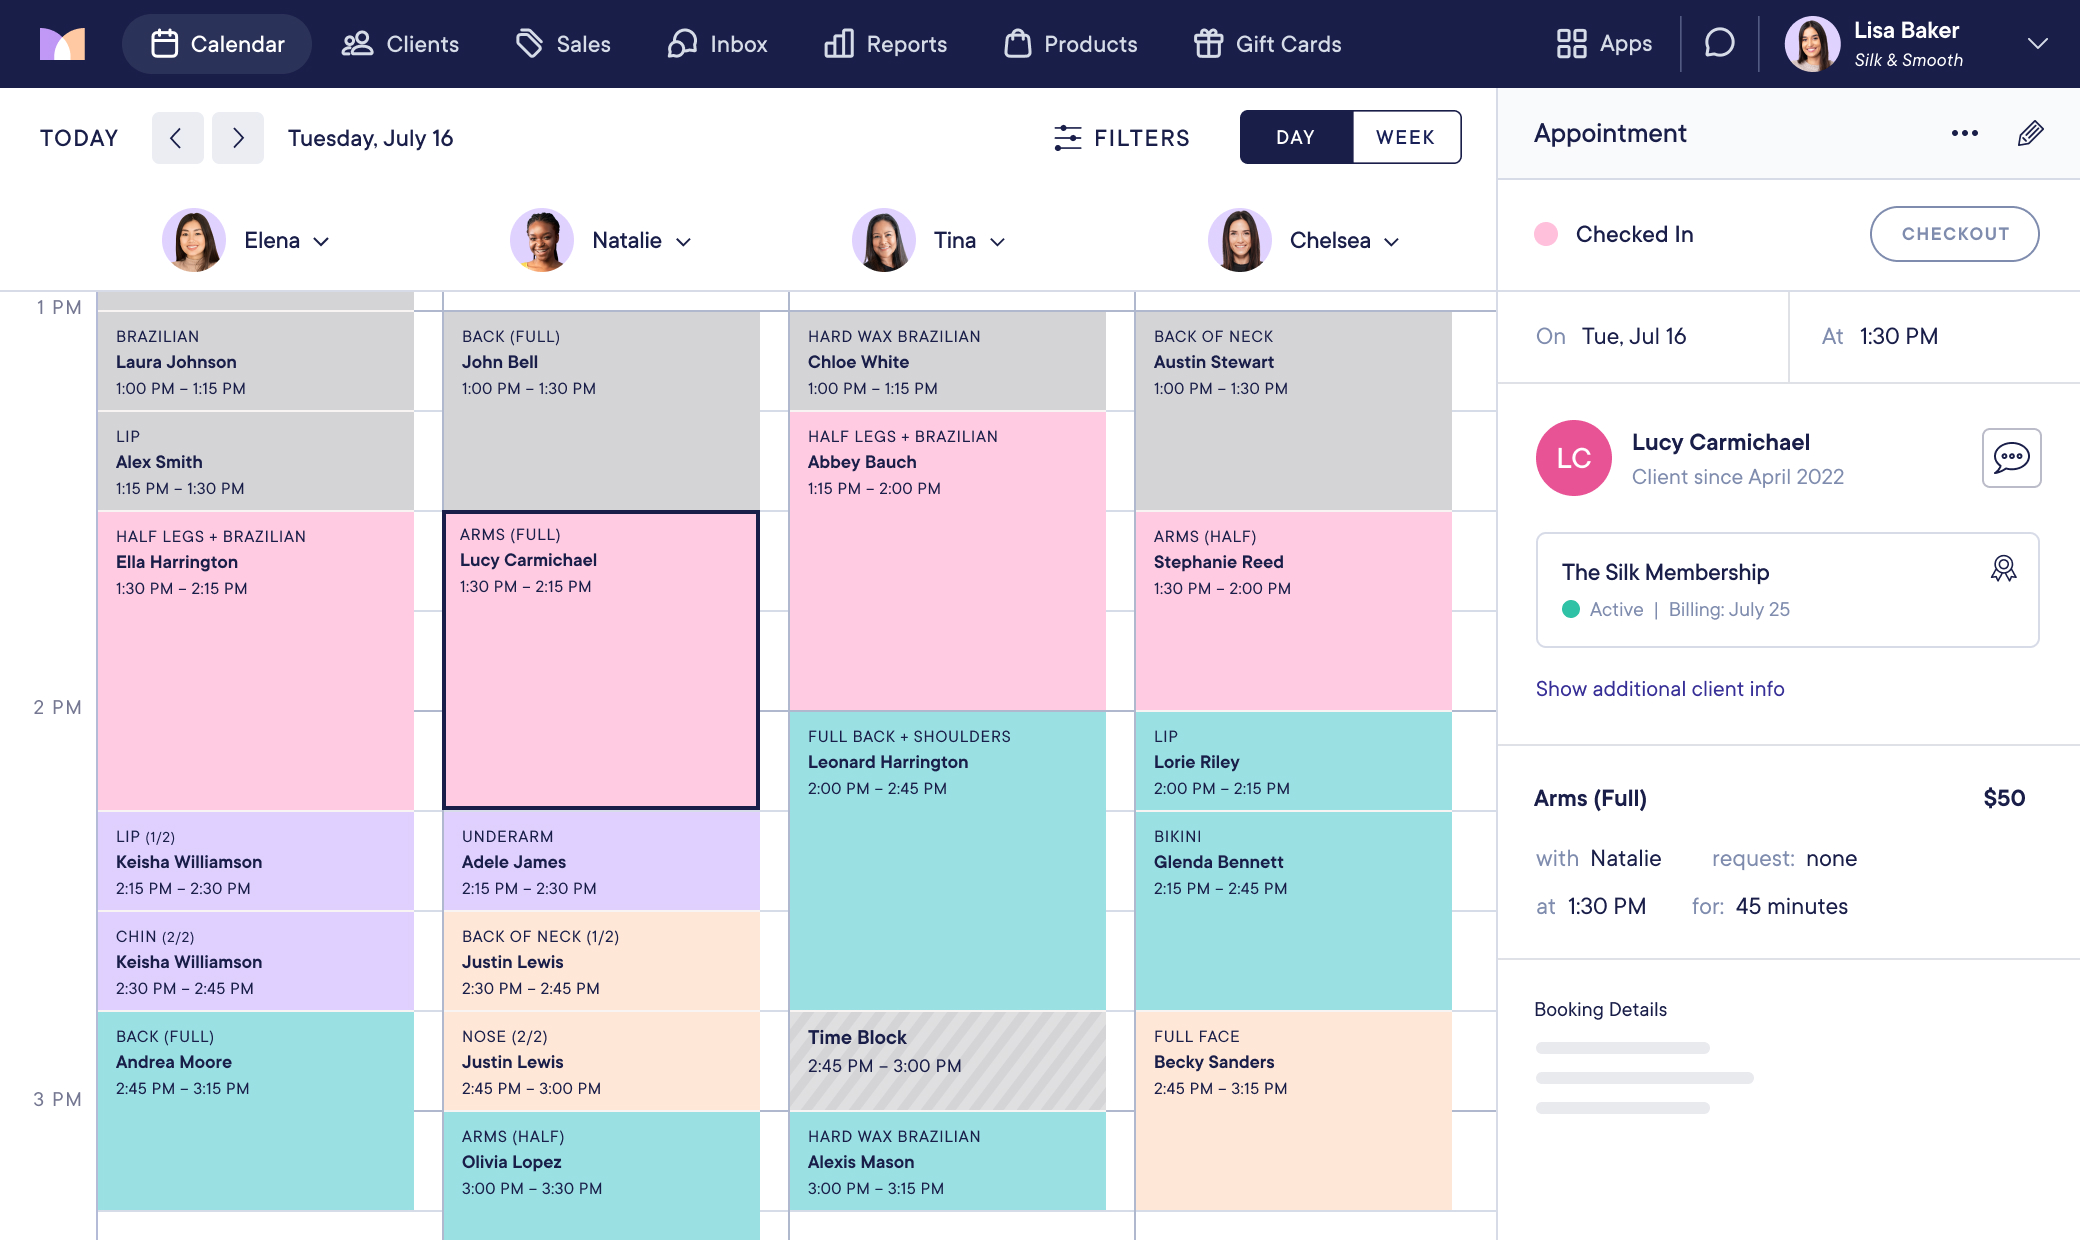Open the Filters panel
This screenshot has width=2080, height=1240.
point(1121,138)
